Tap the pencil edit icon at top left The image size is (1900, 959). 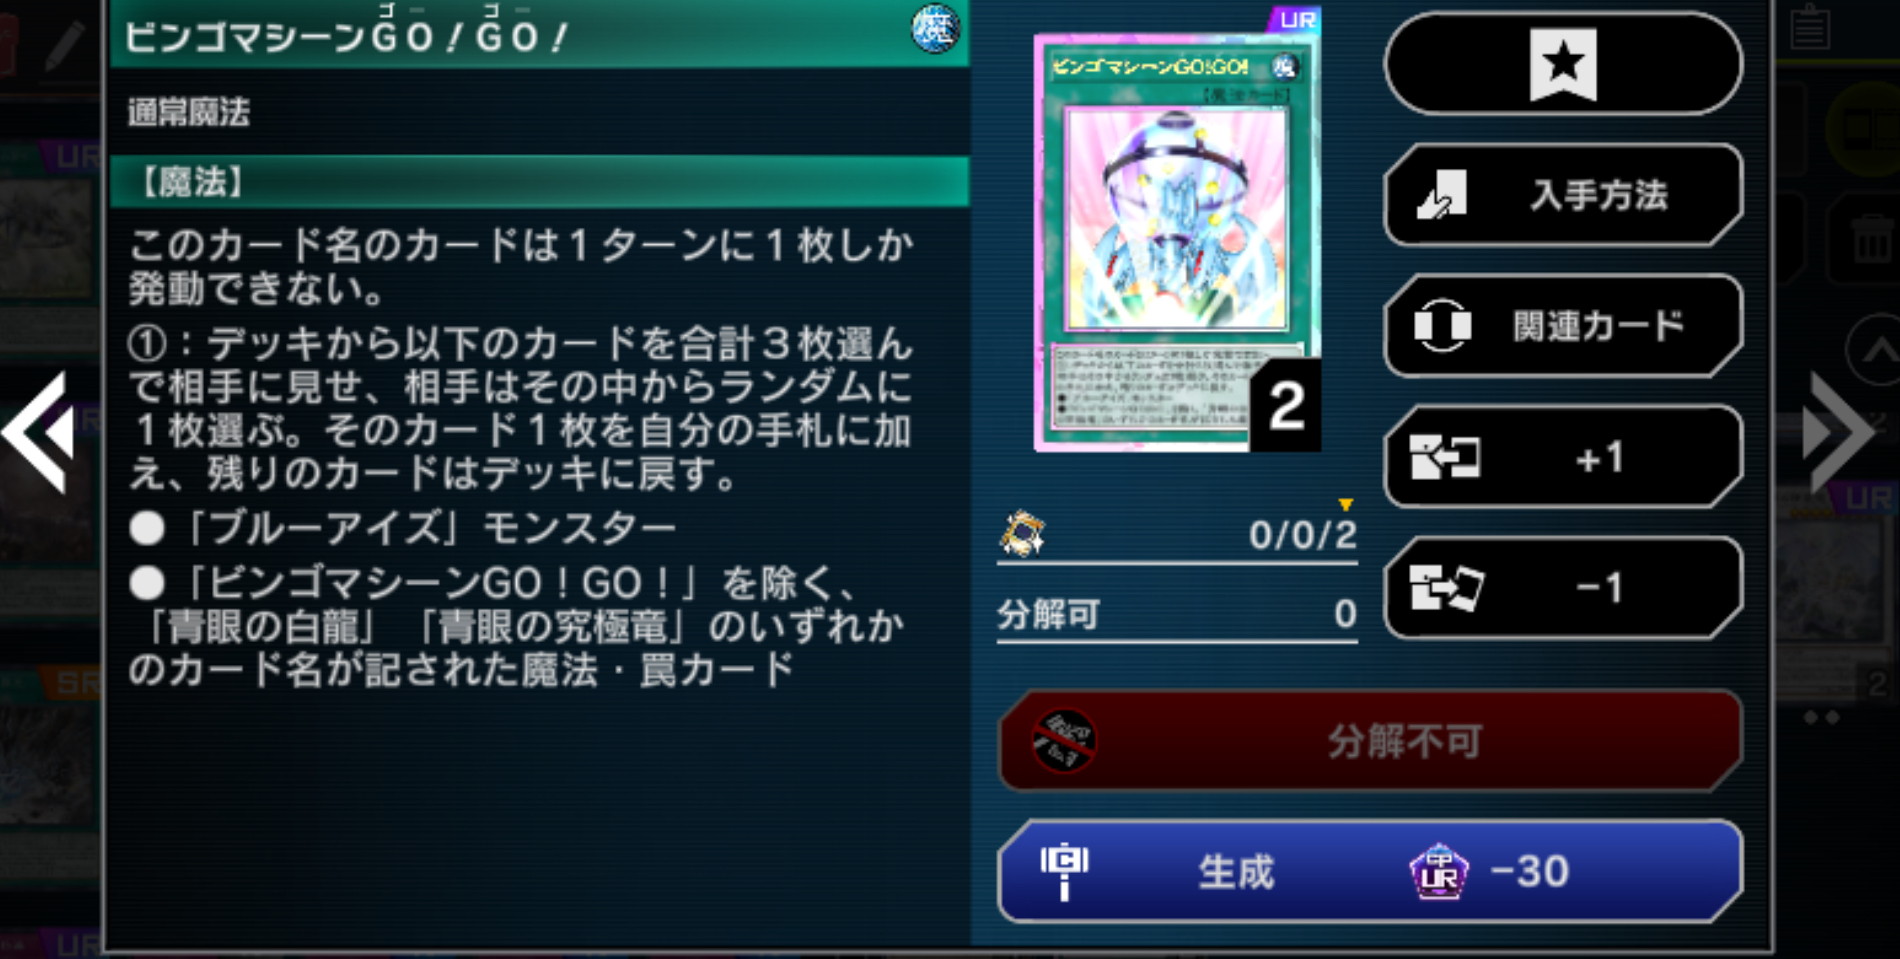(65, 45)
